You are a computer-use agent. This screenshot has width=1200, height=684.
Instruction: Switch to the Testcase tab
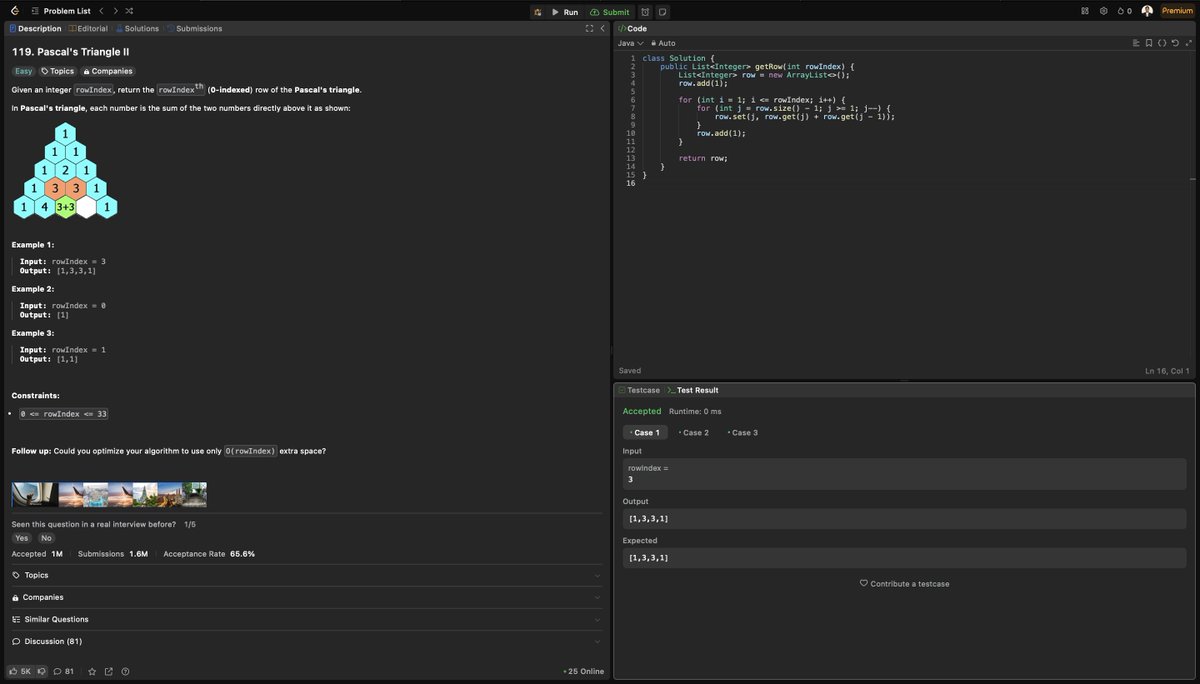coord(640,390)
